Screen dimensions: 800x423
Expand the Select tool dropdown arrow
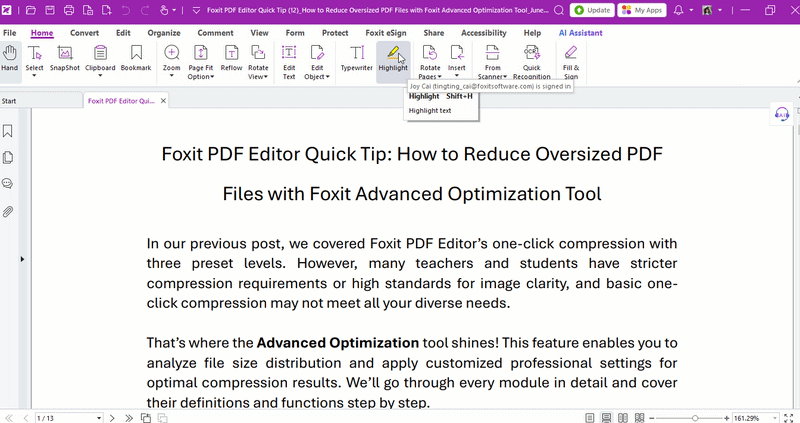click(34, 76)
